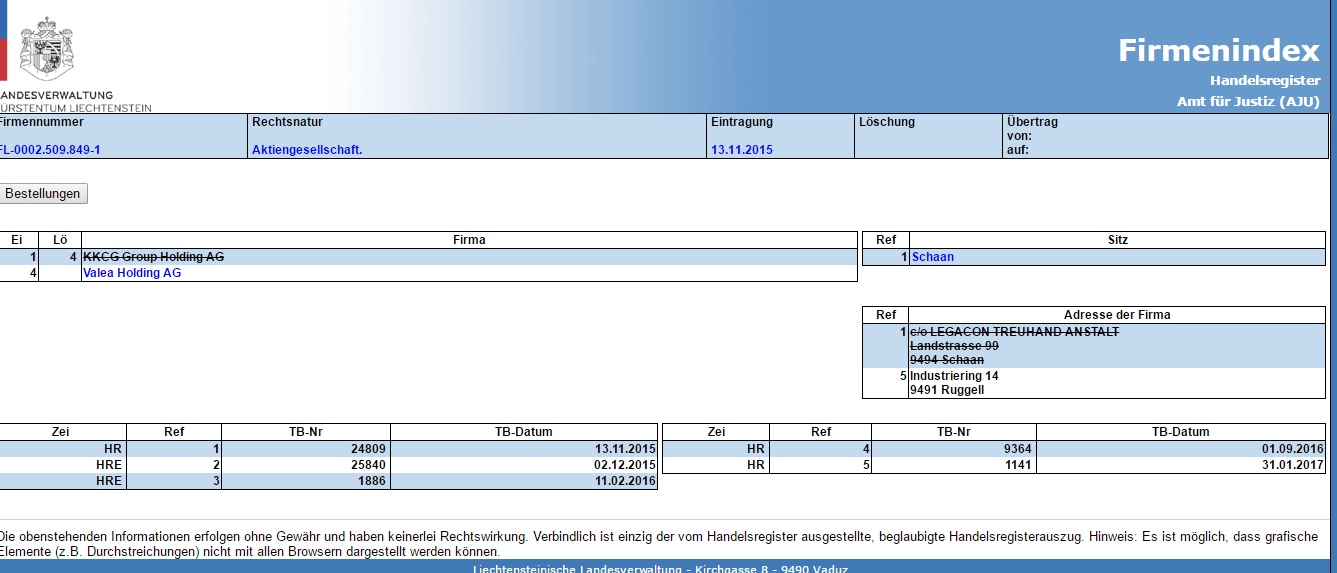Open the Bestellungen button
Screen dimensions: 1337x573
(43, 194)
